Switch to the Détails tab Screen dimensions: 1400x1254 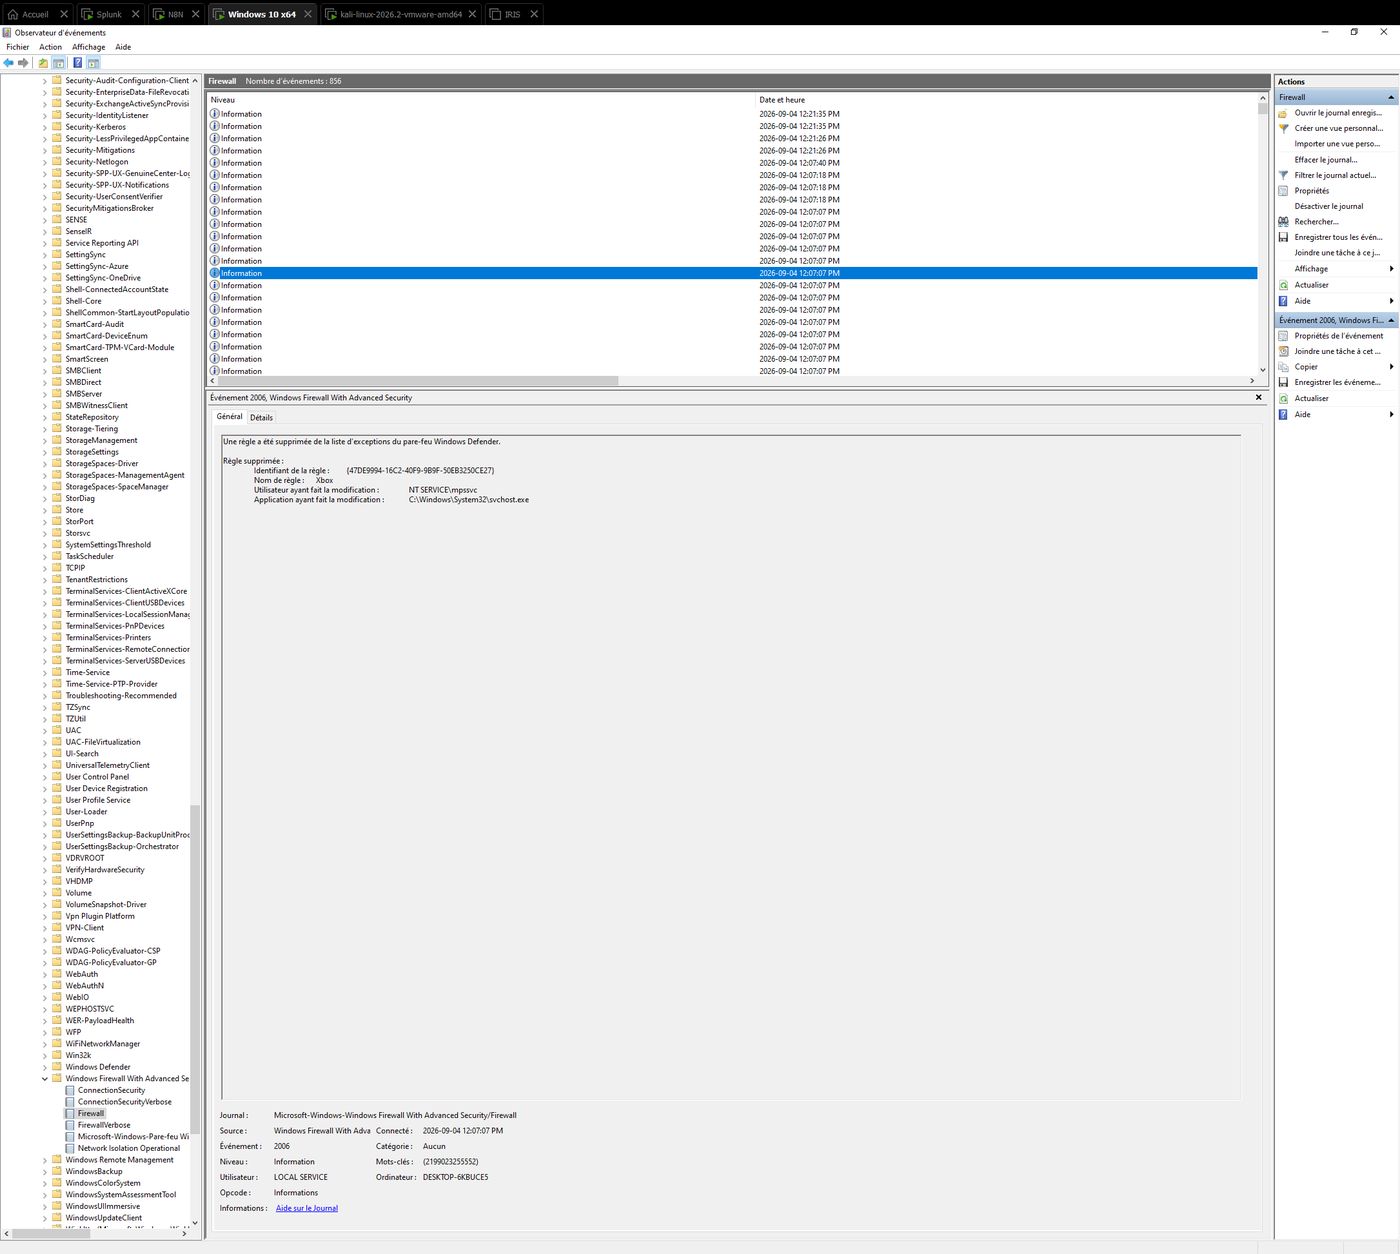[x=261, y=418]
